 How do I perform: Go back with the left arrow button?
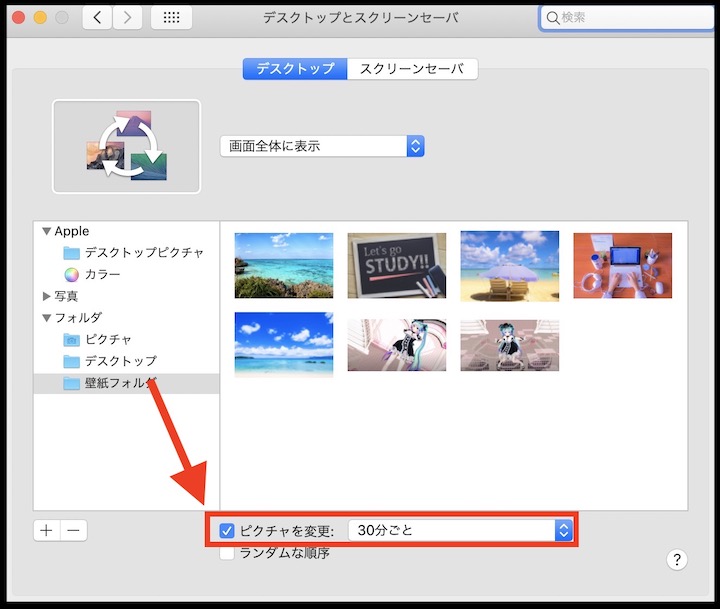tap(97, 18)
